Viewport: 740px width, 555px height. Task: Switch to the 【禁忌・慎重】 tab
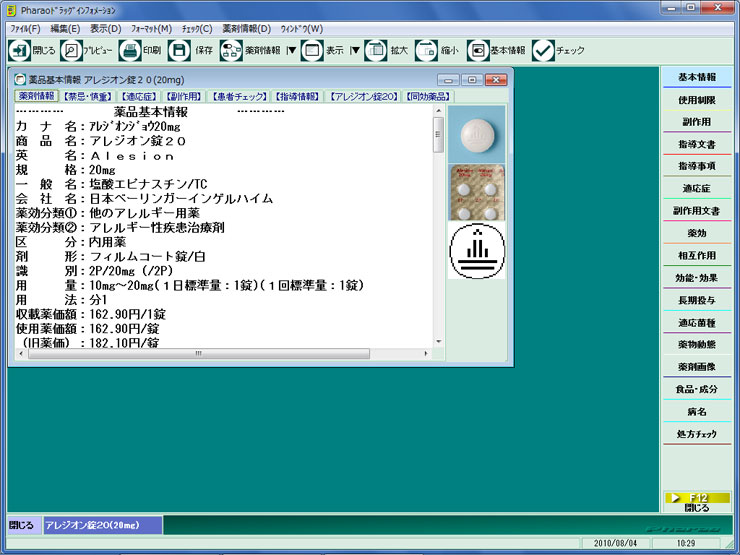(x=88, y=96)
